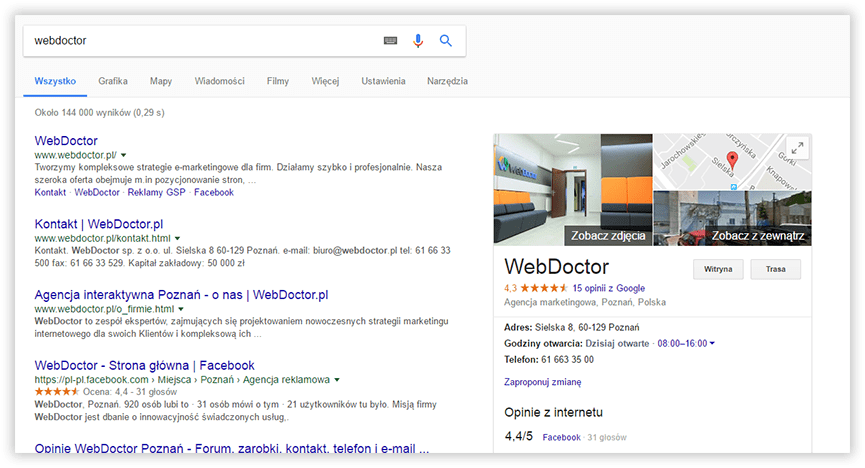Expand the map with the fullscreen arrows icon

tap(797, 148)
